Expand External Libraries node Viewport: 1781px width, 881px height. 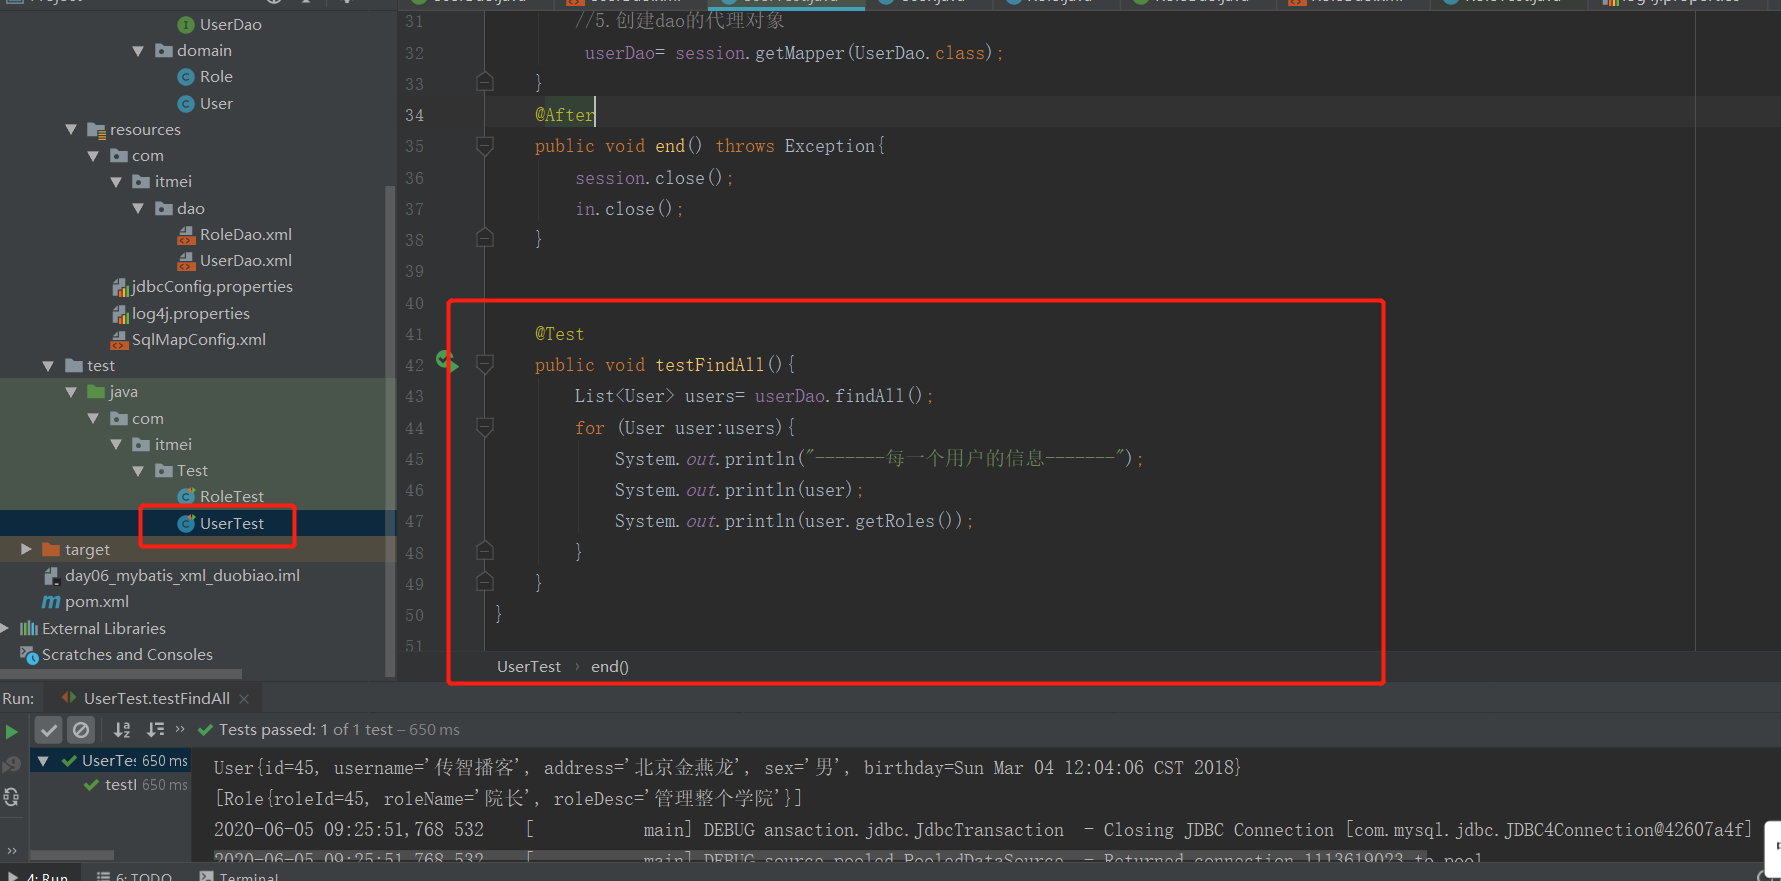point(5,628)
